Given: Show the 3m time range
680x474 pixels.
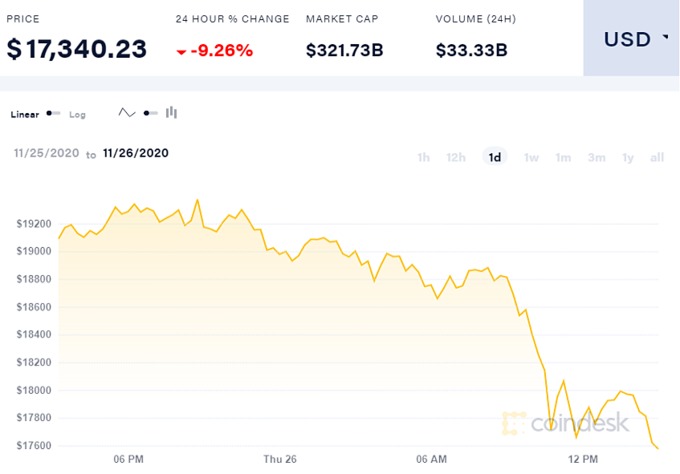Looking at the screenshot, I should point(596,157).
